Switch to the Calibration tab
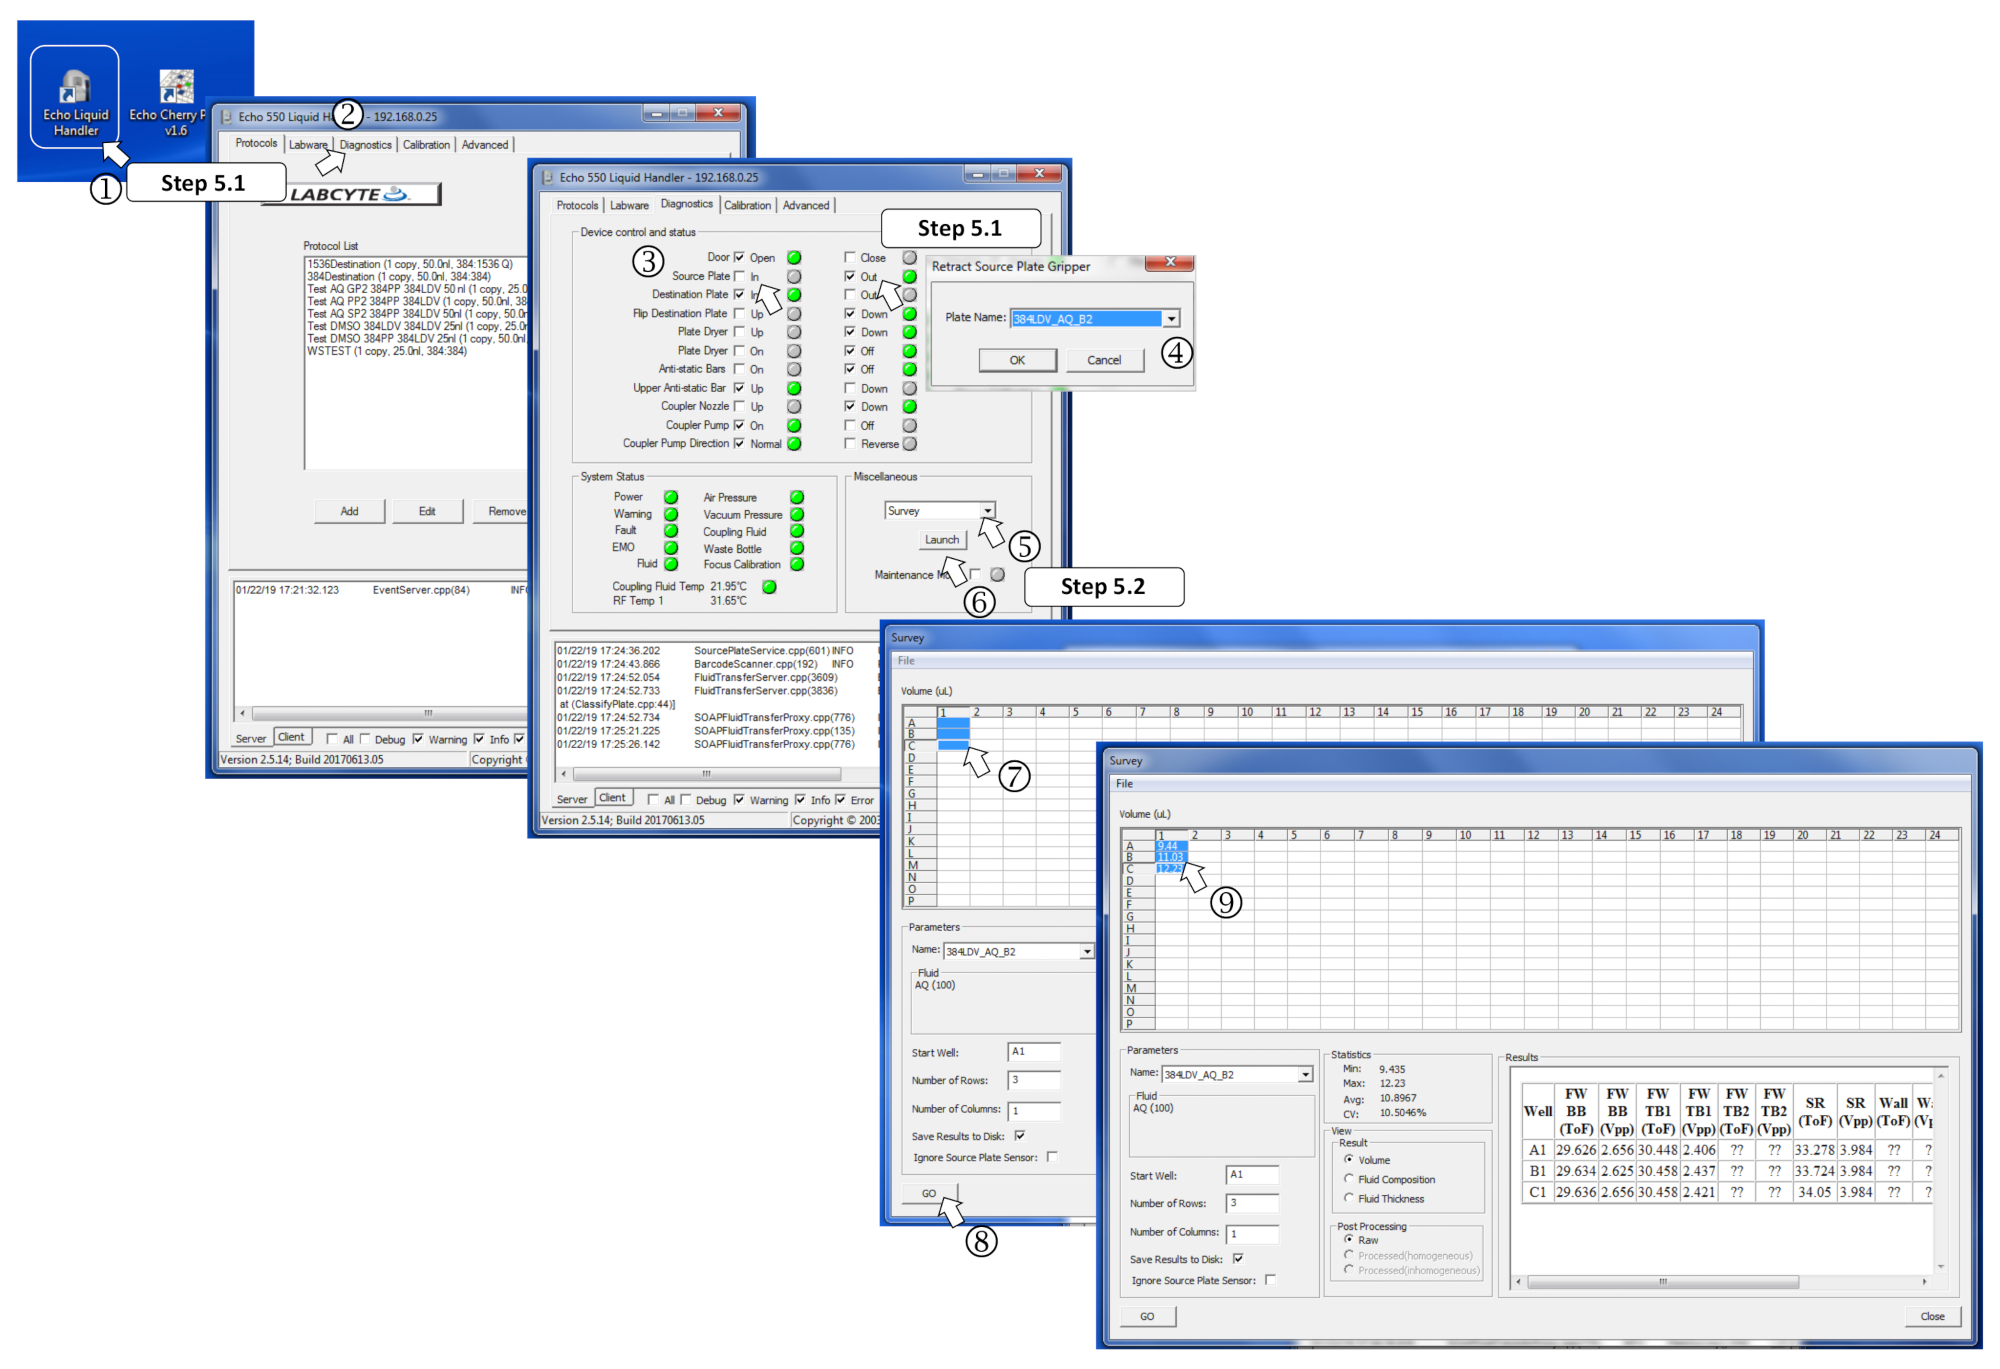The height and width of the screenshot is (1369, 2000). (x=747, y=205)
